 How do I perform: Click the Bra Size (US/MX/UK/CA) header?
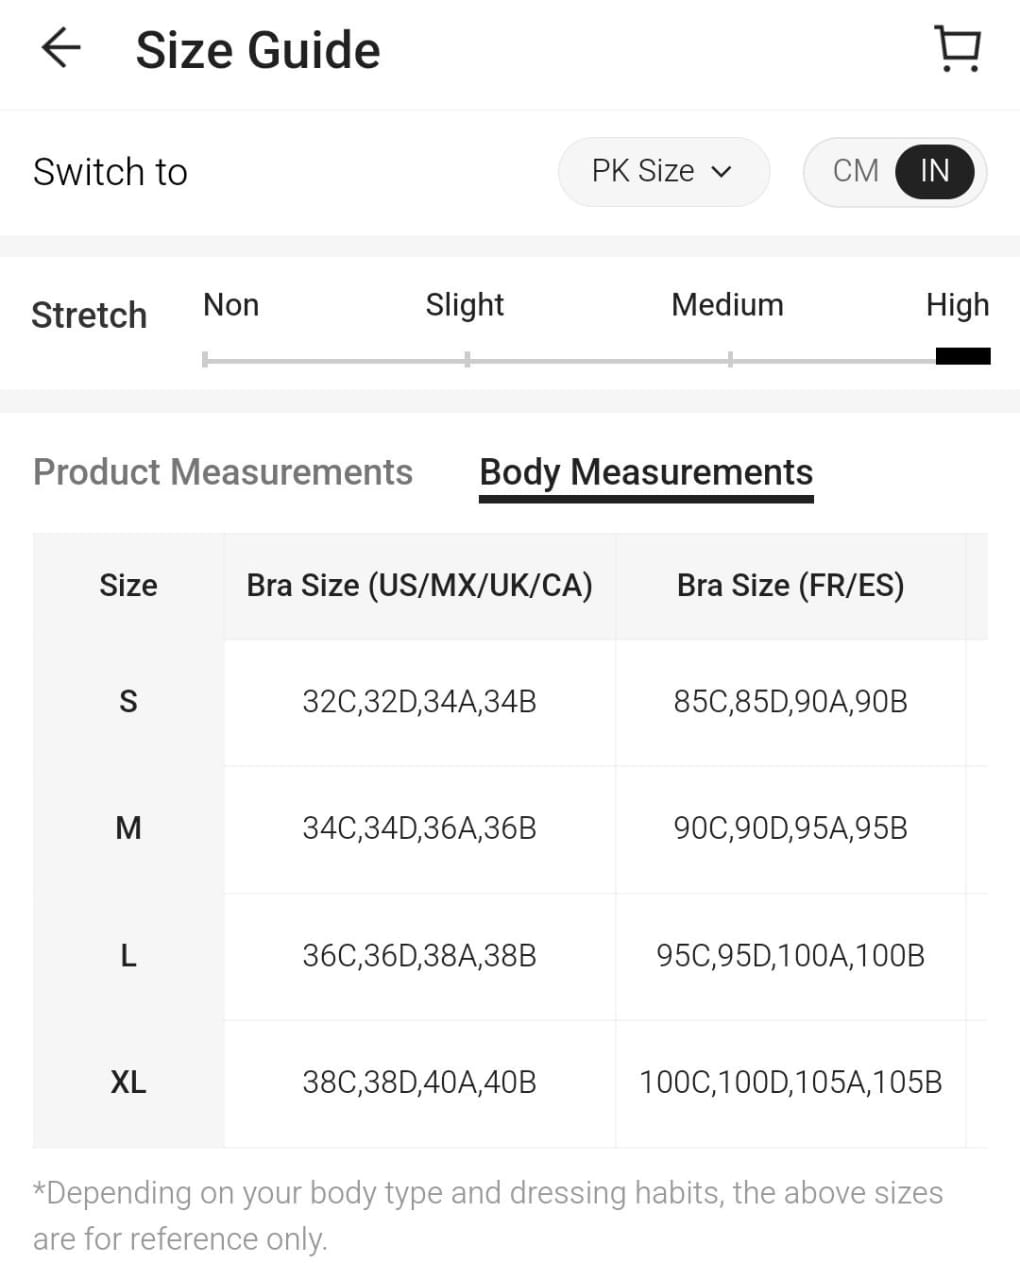419,585
